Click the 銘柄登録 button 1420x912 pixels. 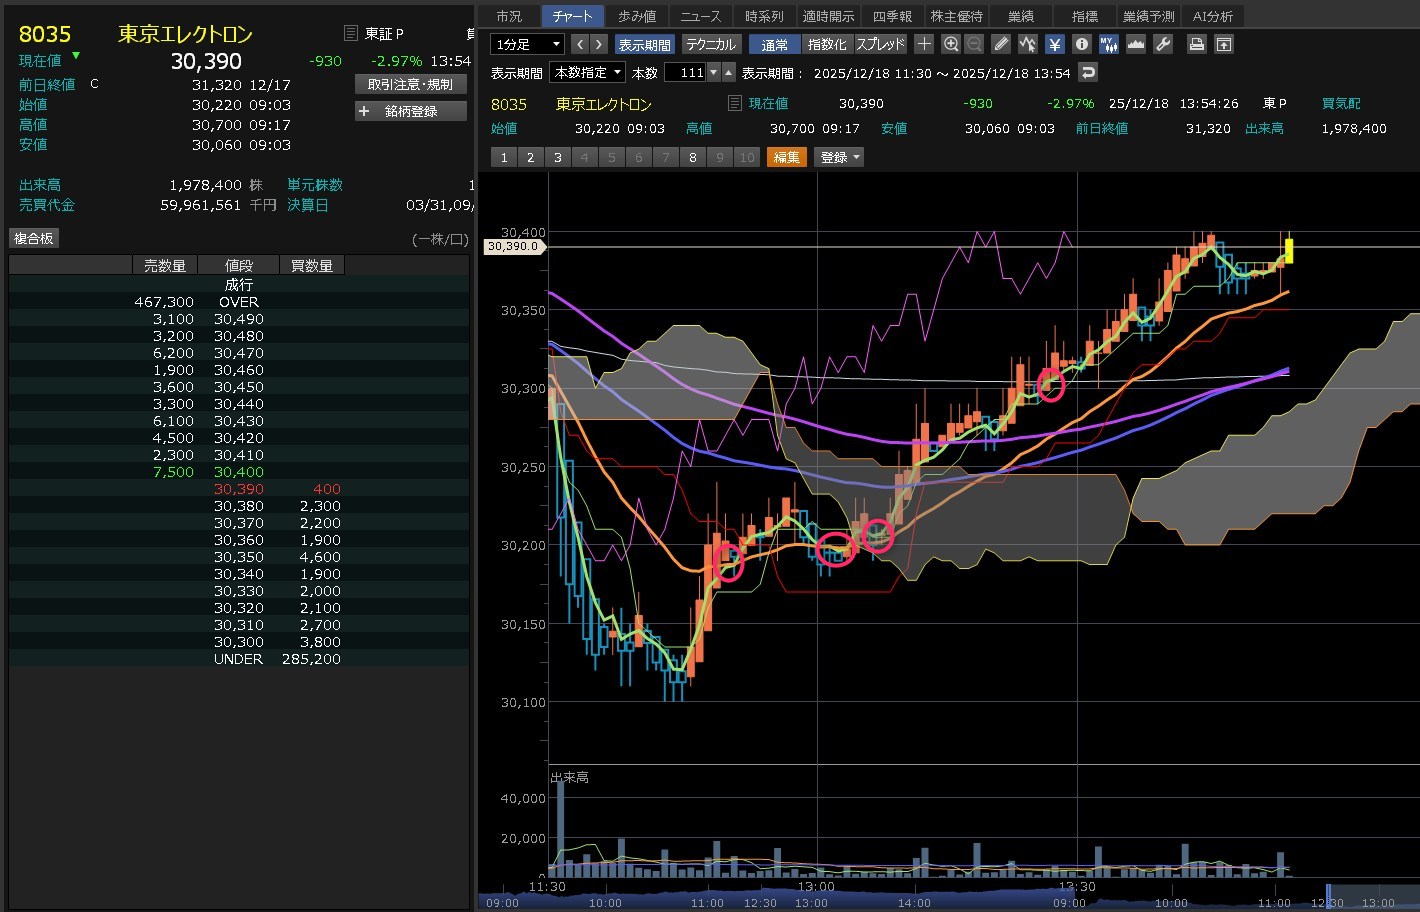tap(411, 111)
